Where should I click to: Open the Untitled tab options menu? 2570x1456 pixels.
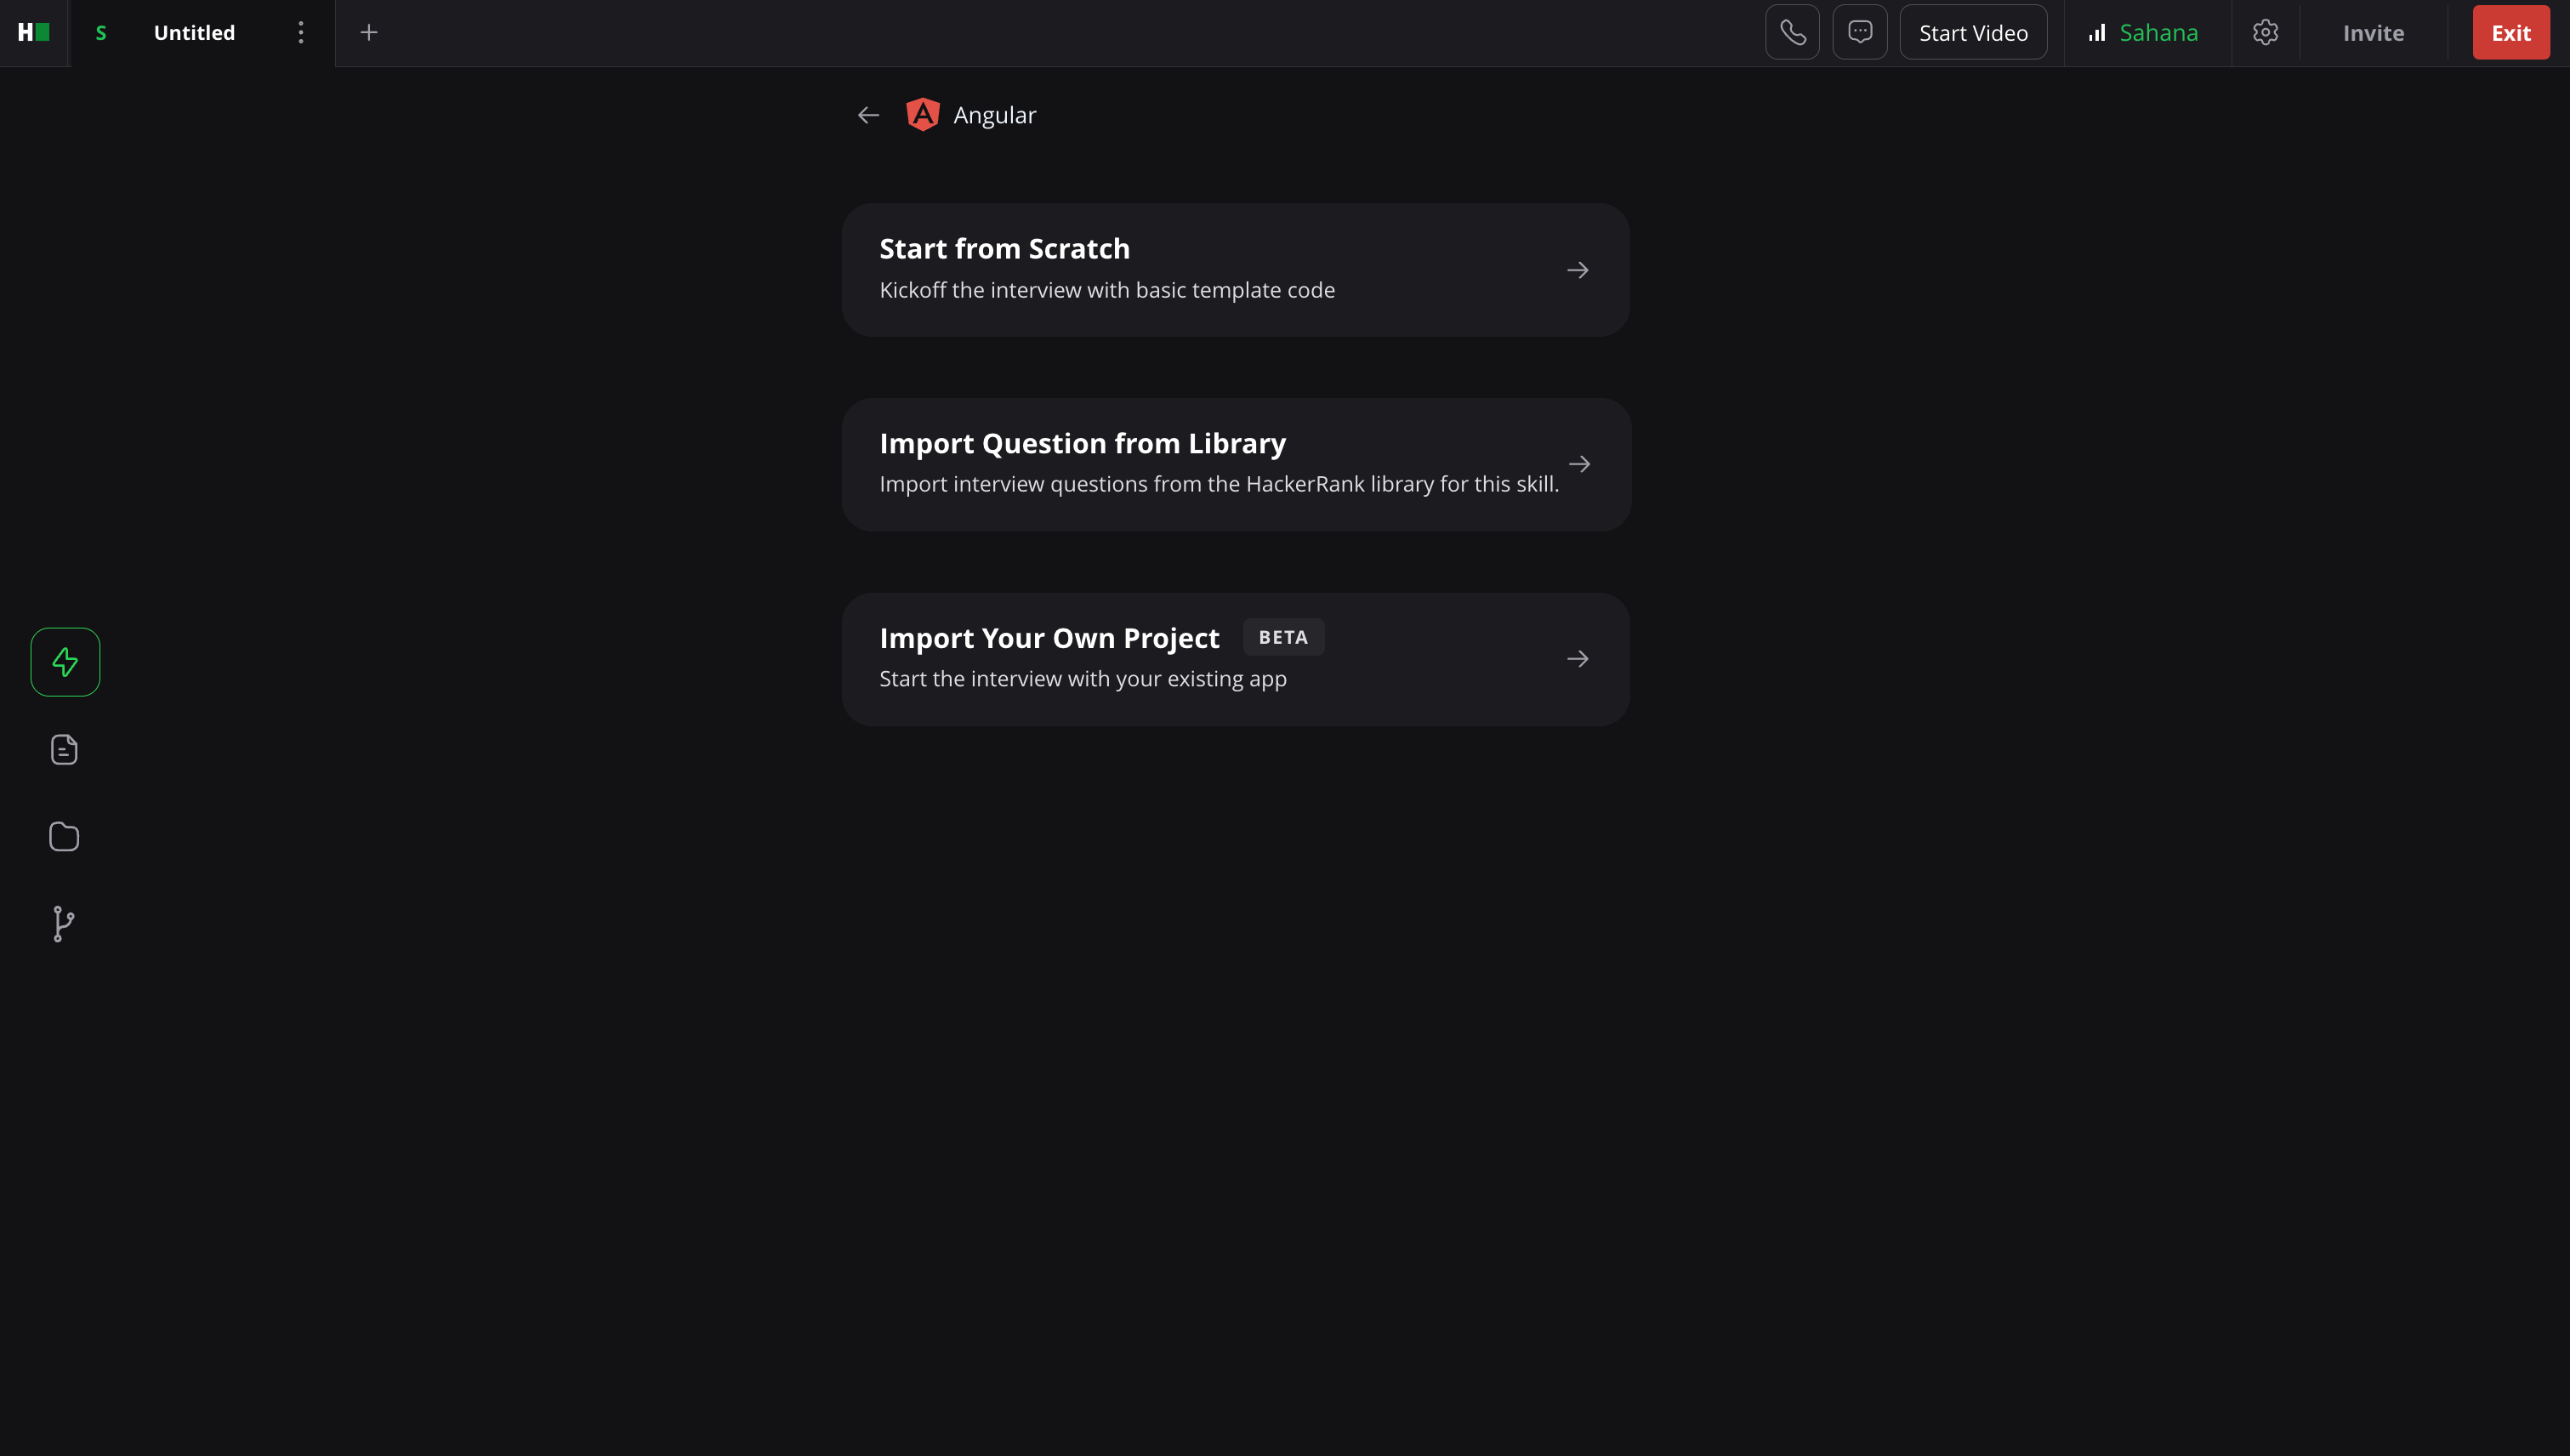coord(300,33)
